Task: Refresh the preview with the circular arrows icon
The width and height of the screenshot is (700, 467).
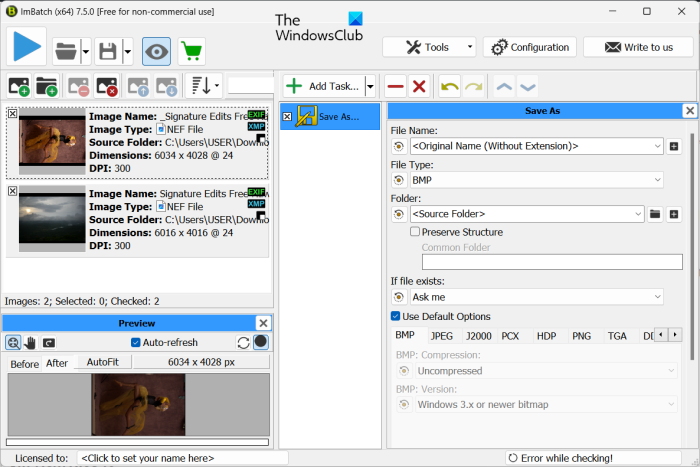Action: tap(243, 342)
